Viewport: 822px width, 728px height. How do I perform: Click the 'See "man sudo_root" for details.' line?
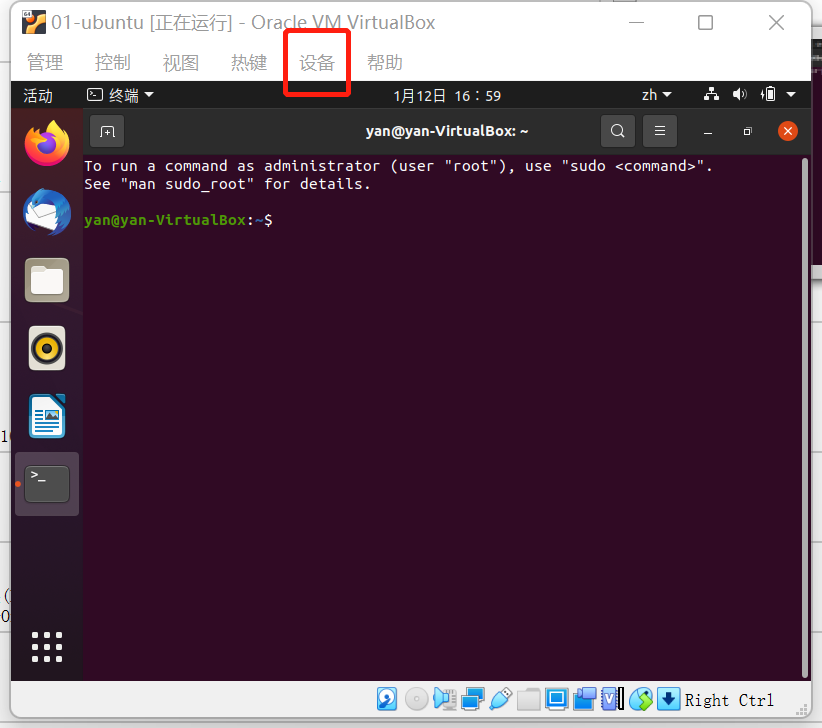[228, 184]
